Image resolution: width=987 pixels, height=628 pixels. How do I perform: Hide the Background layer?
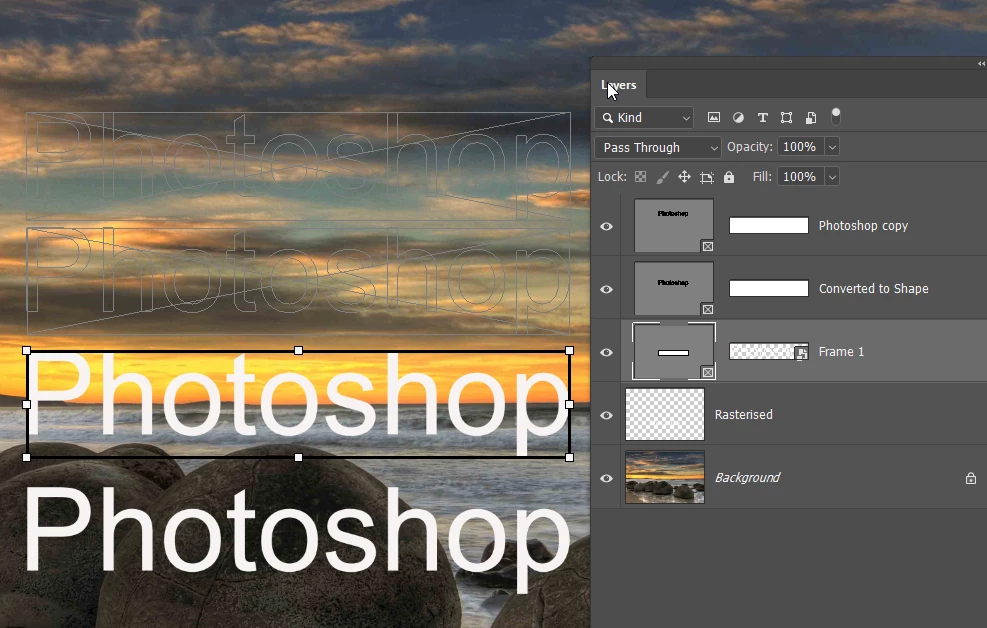coord(606,478)
